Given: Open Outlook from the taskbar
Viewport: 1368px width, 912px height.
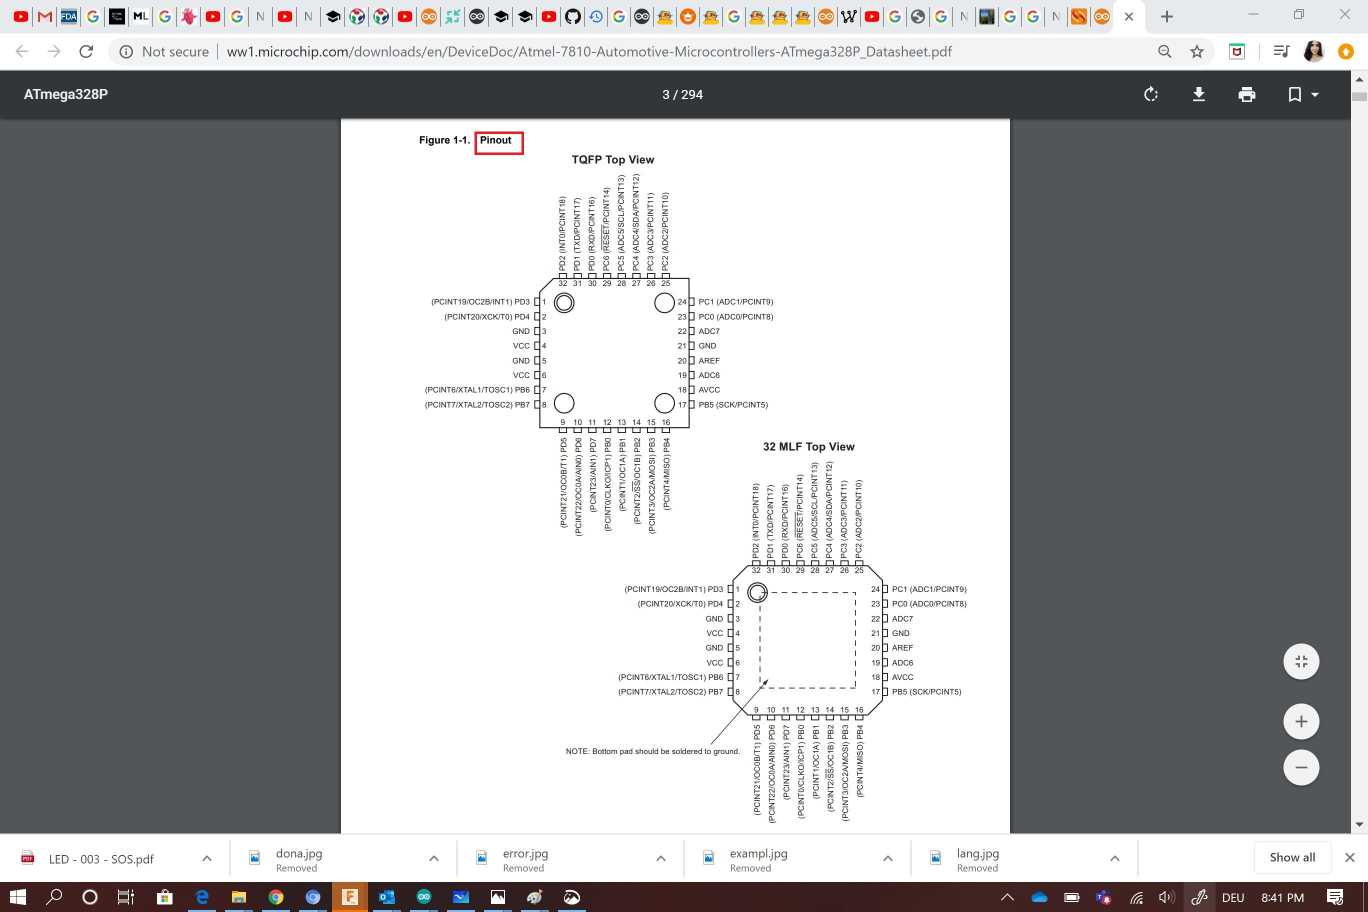Looking at the screenshot, I should tap(387, 897).
